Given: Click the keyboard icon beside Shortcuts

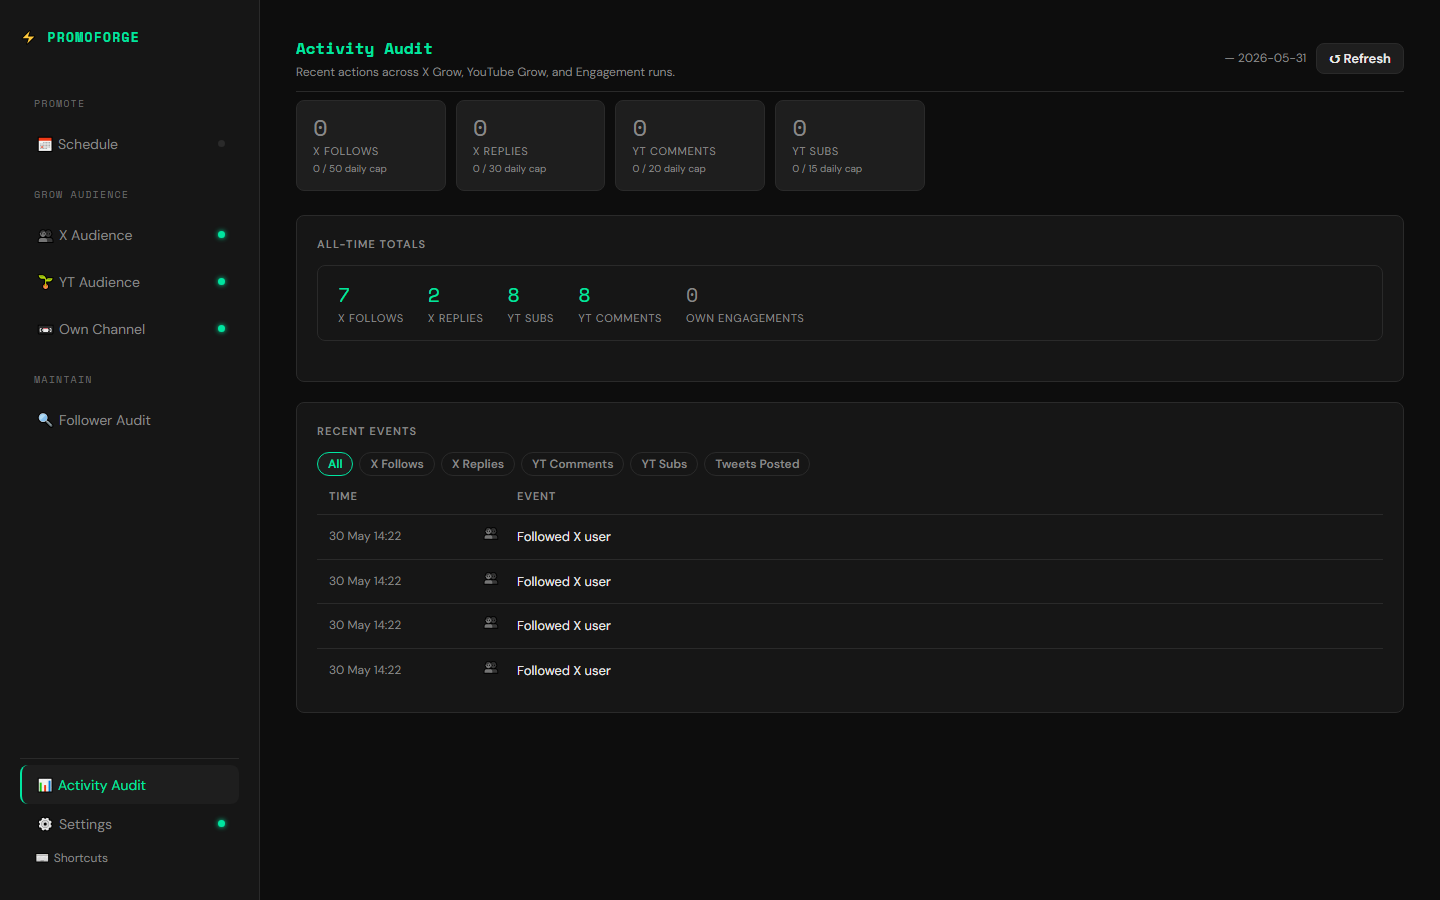Looking at the screenshot, I should (42, 858).
